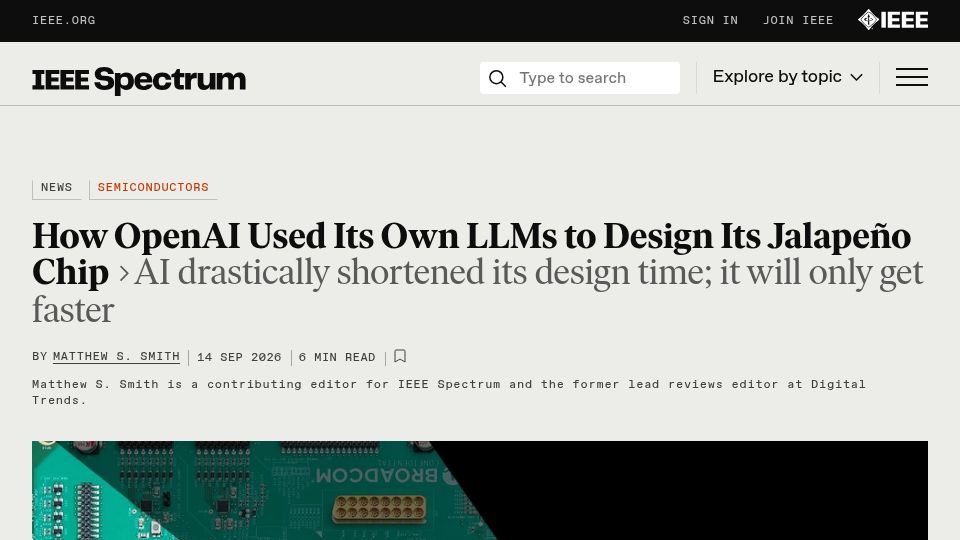This screenshot has height=540, width=960.
Task: Click the 6 MIN READ text
Action: 337,358
